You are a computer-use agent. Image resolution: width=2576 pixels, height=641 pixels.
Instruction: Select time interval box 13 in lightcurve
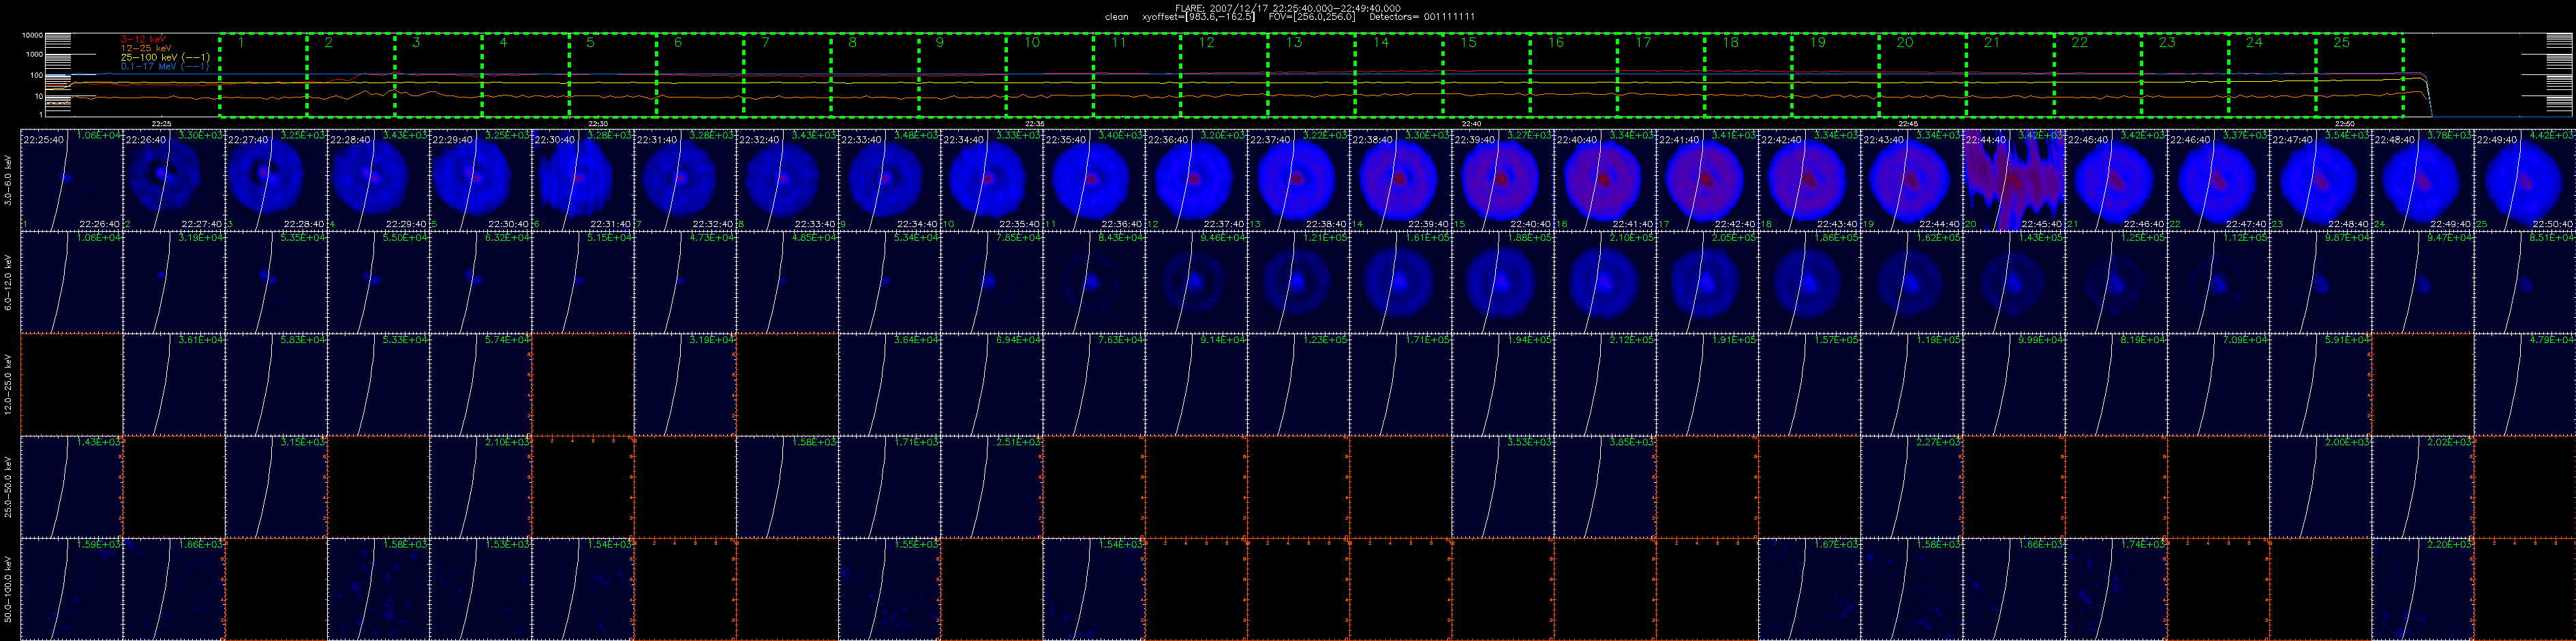tap(1311, 75)
